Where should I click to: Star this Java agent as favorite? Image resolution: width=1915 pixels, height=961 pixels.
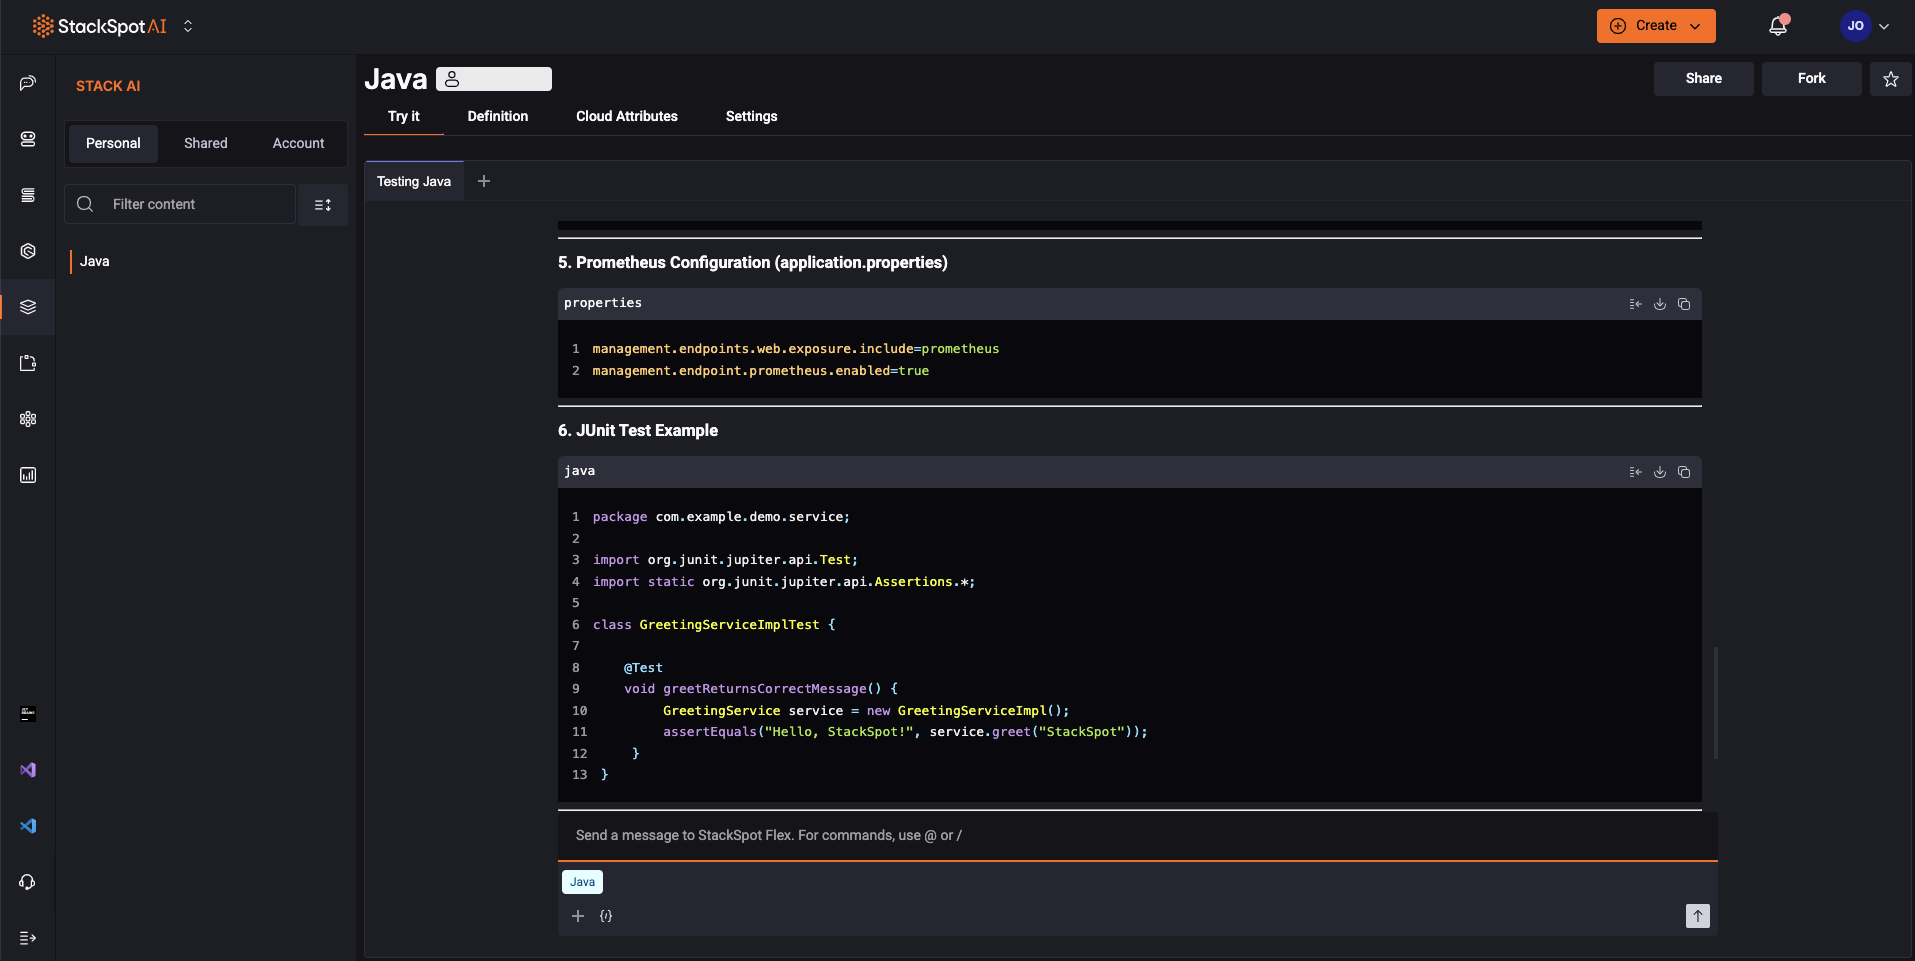1889,78
